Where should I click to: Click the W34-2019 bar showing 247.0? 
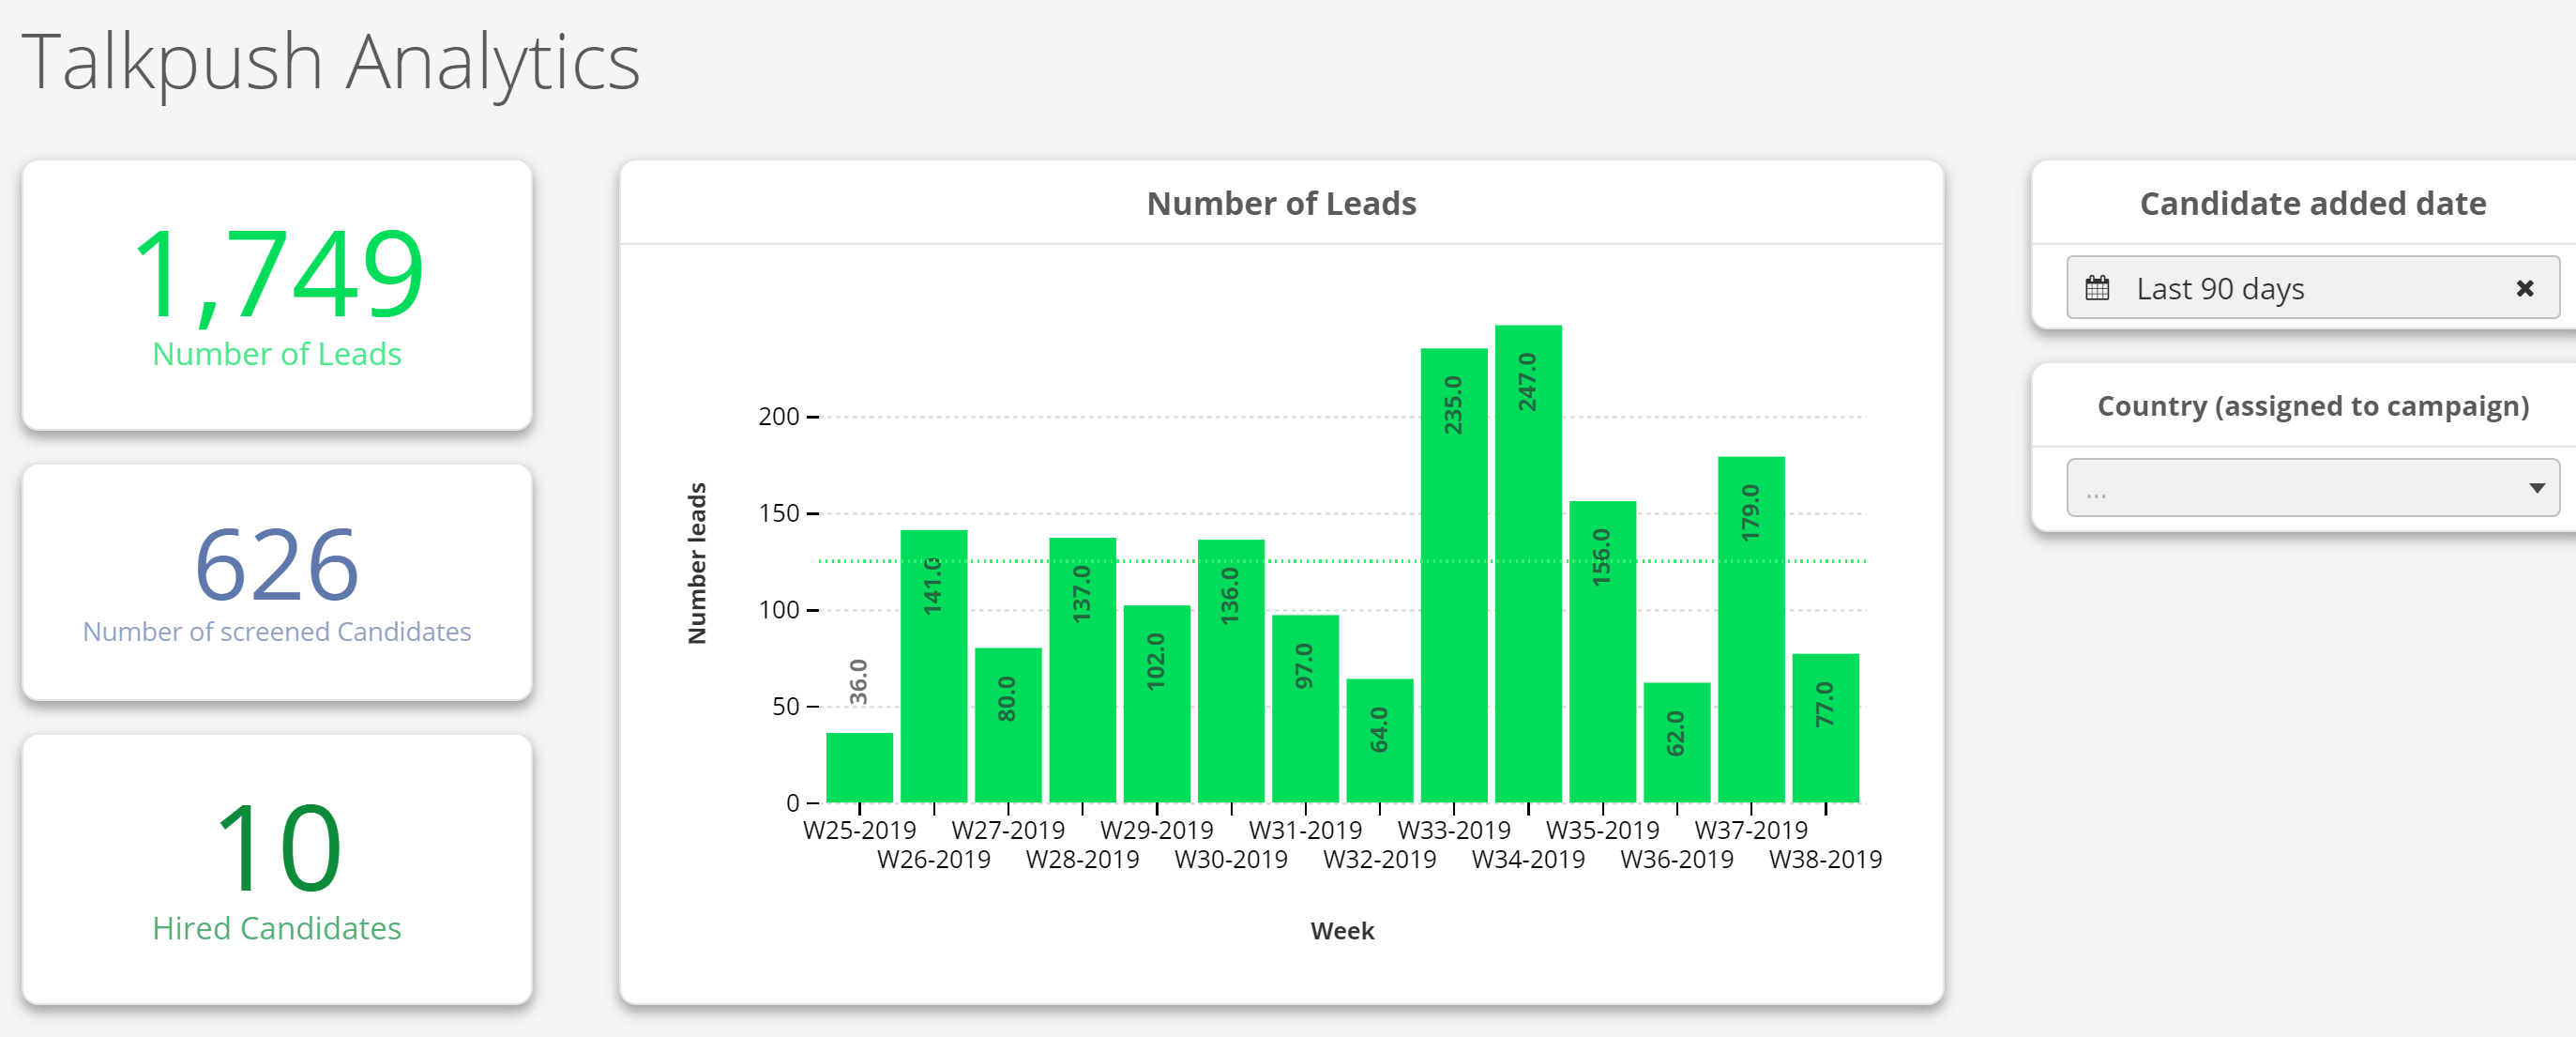coord(1527,563)
